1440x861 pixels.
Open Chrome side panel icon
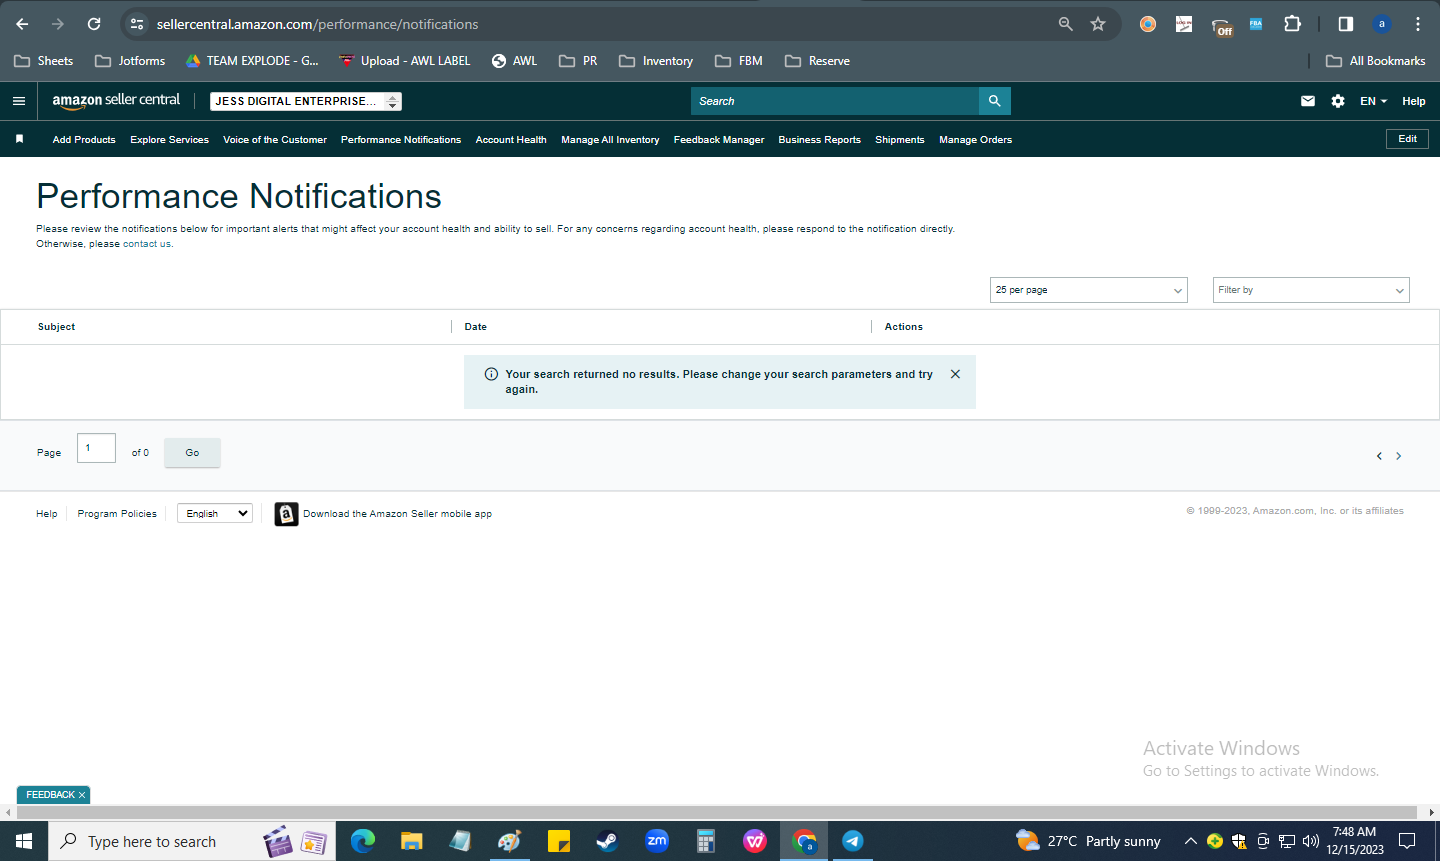click(1346, 24)
